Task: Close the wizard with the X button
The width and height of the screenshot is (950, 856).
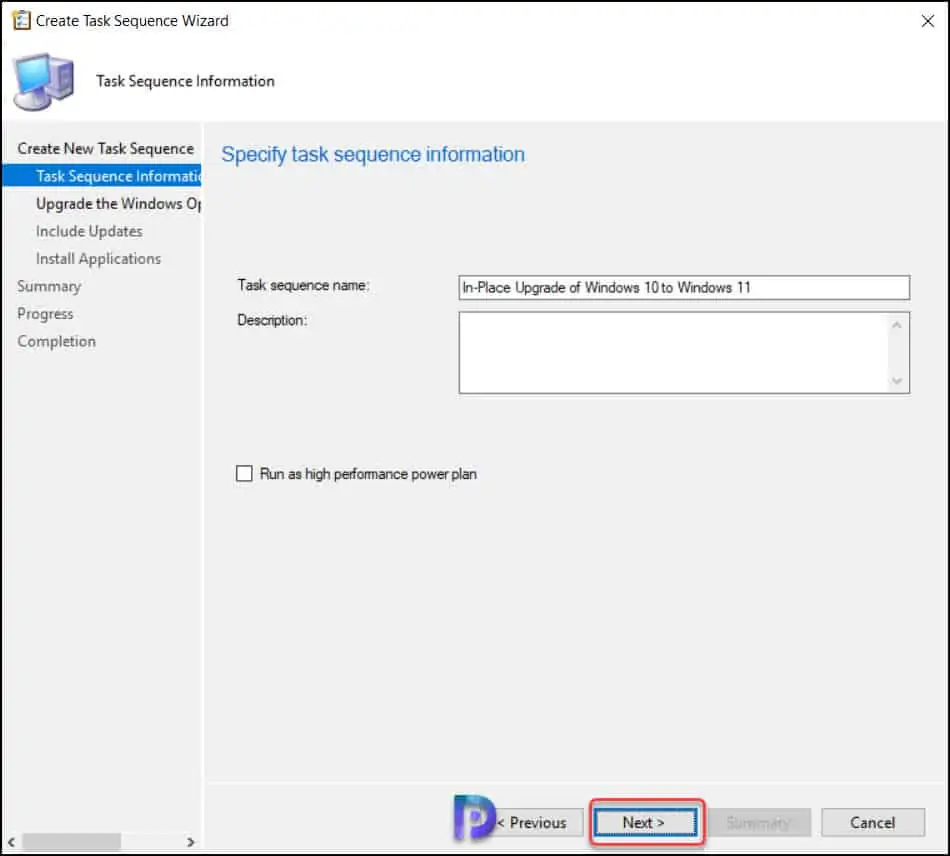Action: pos(928,21)
